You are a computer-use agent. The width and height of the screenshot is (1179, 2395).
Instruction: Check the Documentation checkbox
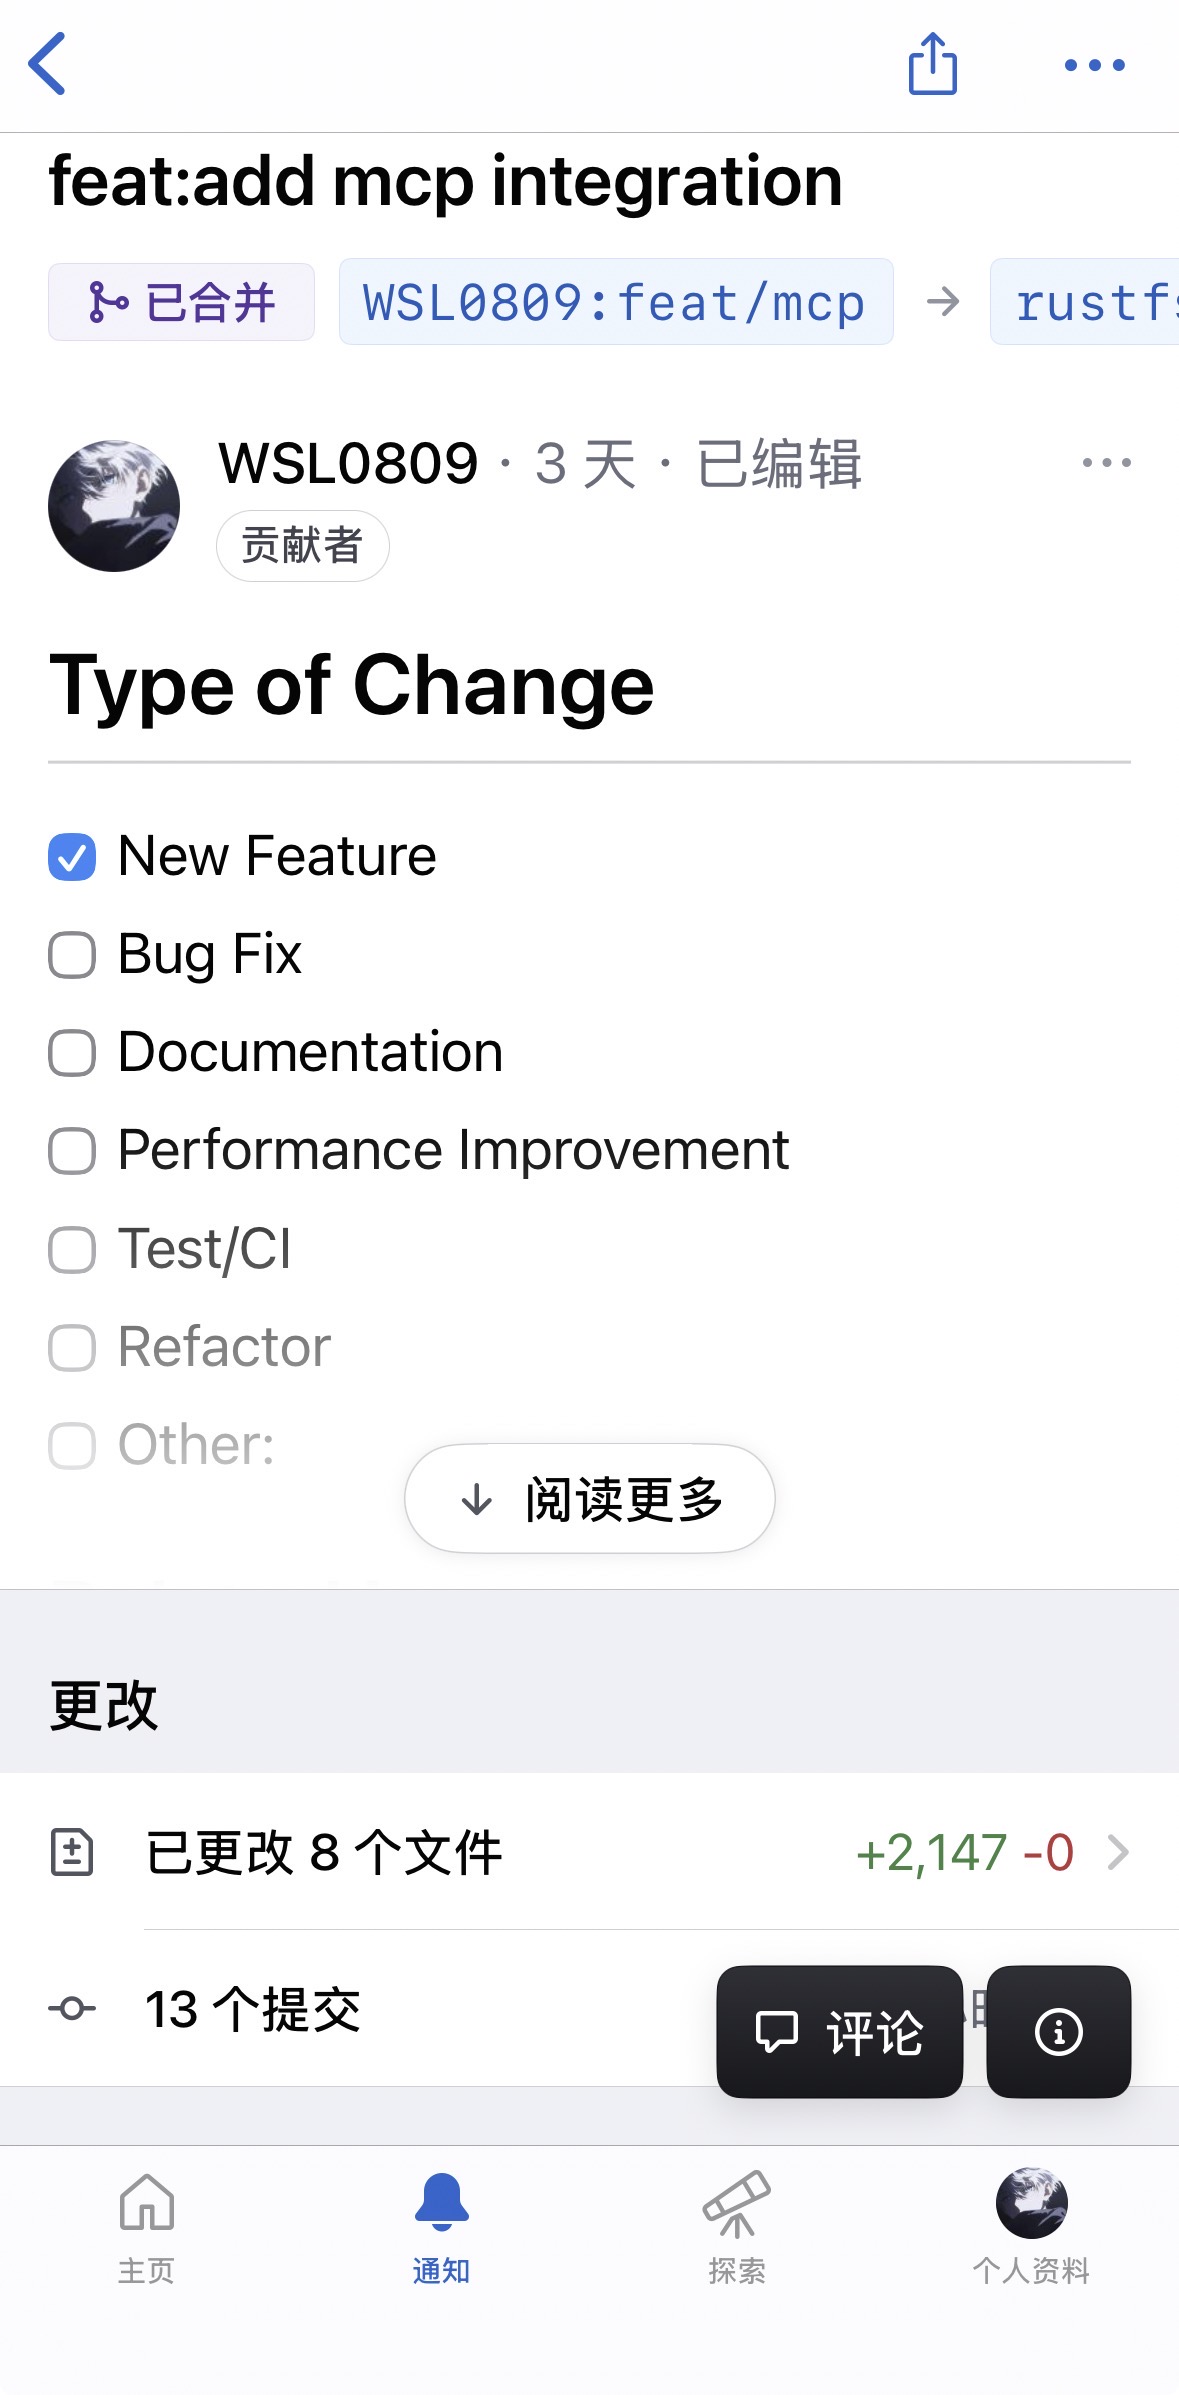[x=72, y=1053]
